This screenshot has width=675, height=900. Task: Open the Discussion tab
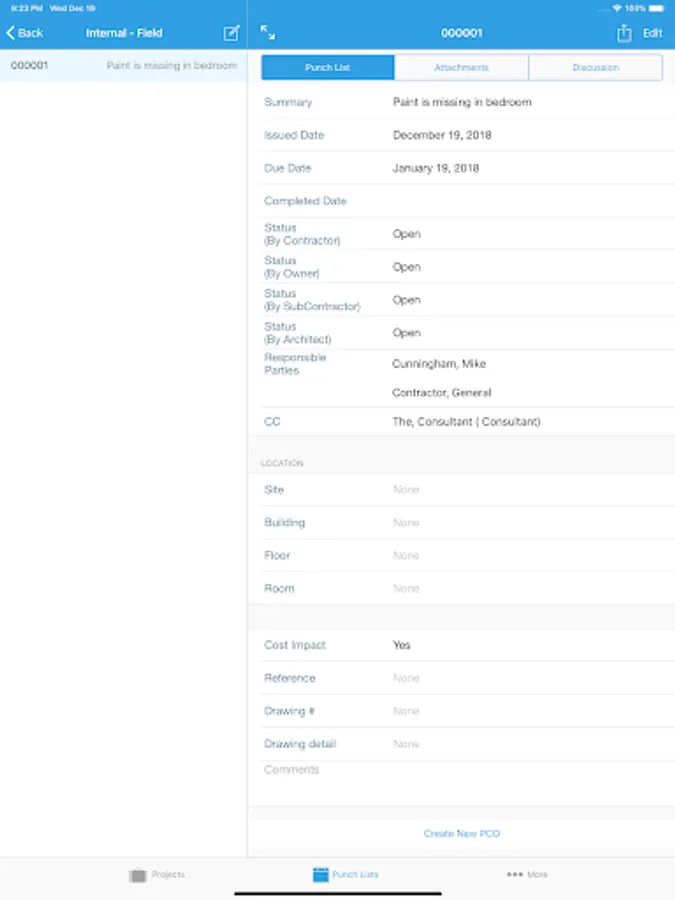coord(595,67)
